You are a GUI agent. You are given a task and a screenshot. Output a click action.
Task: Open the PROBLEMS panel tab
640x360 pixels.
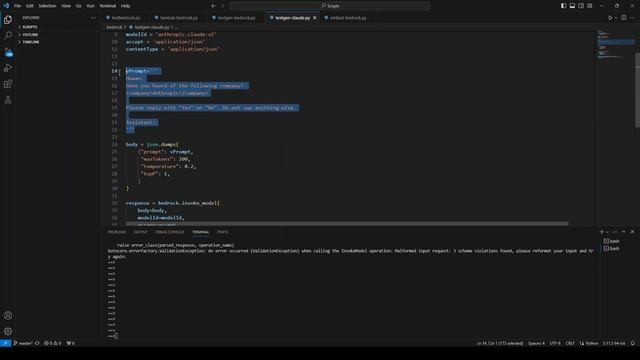(x=117, y=232)
